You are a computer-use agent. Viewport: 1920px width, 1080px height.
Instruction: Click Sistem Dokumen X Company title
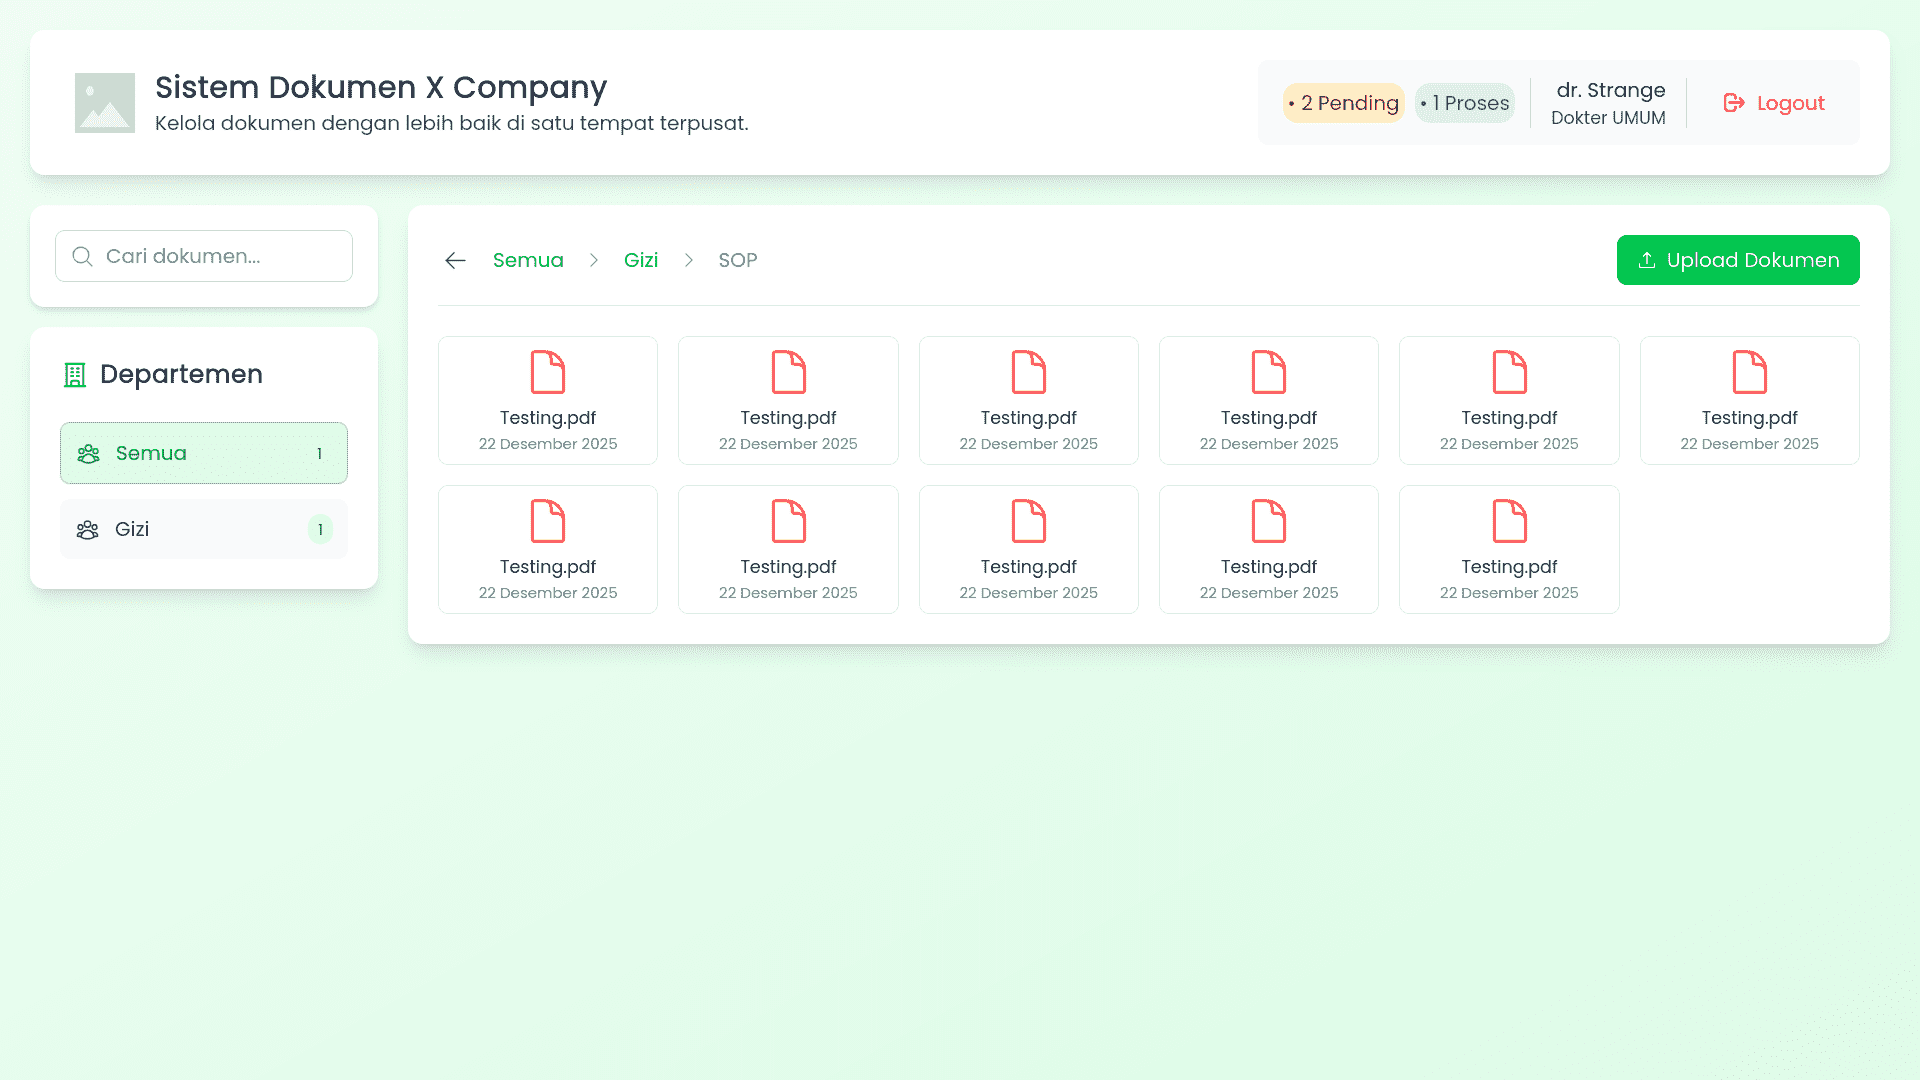pos(381,88)
